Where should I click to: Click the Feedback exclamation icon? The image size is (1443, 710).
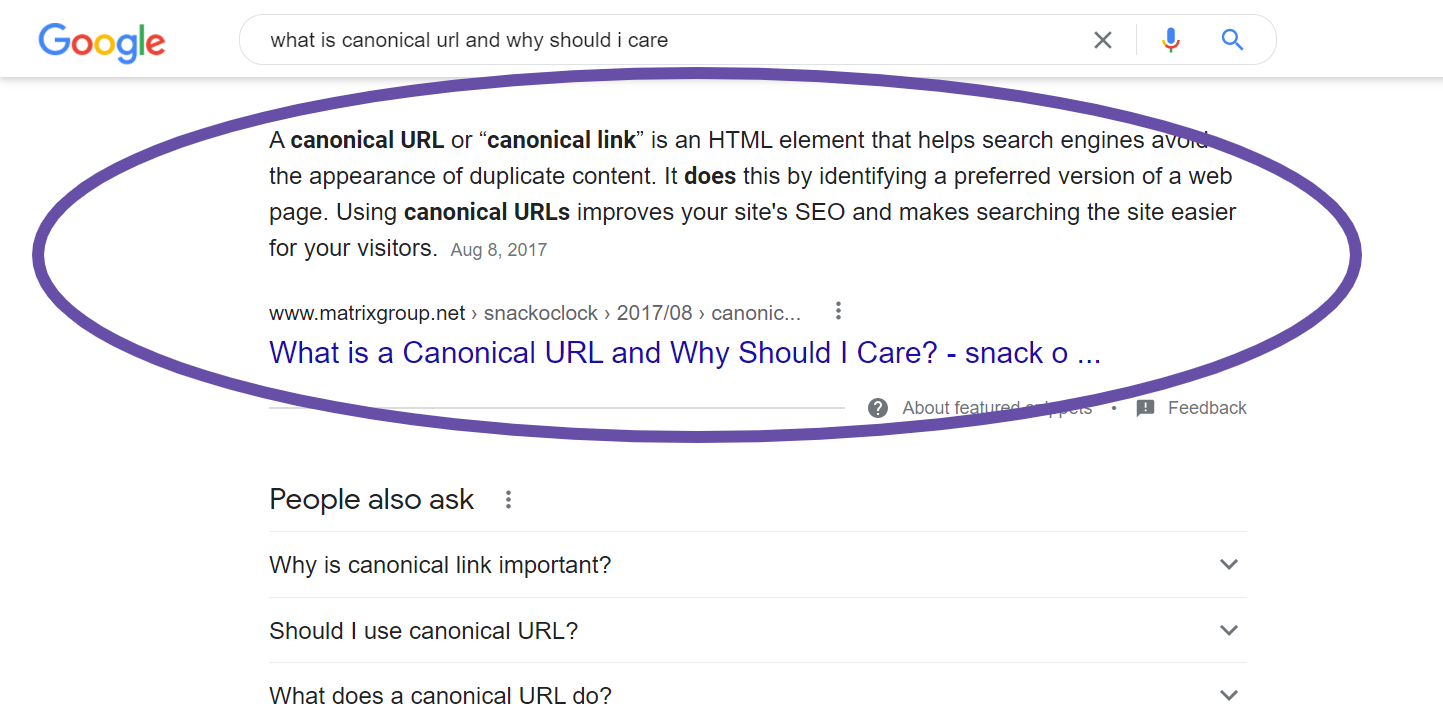pos(1146,408)
